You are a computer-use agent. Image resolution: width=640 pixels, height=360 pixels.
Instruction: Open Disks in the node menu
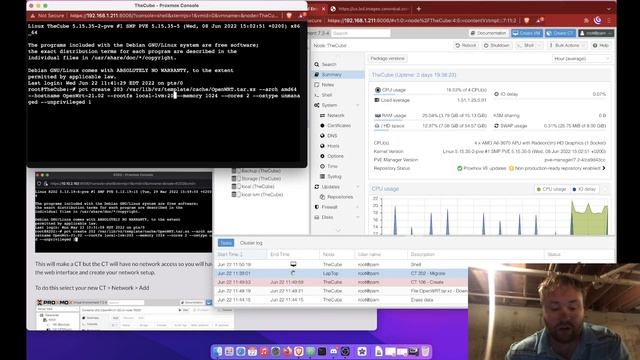click(327, 218)
